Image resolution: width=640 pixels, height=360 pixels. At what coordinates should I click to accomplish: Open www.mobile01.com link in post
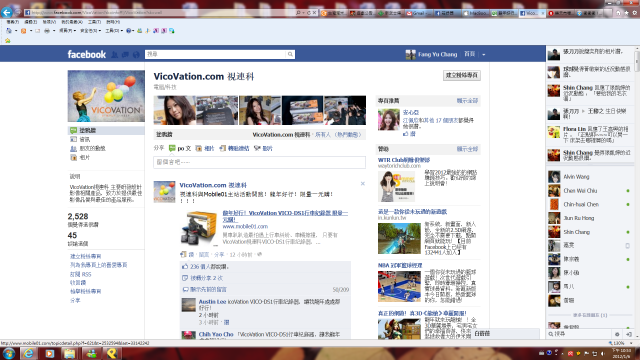(245, 226)
